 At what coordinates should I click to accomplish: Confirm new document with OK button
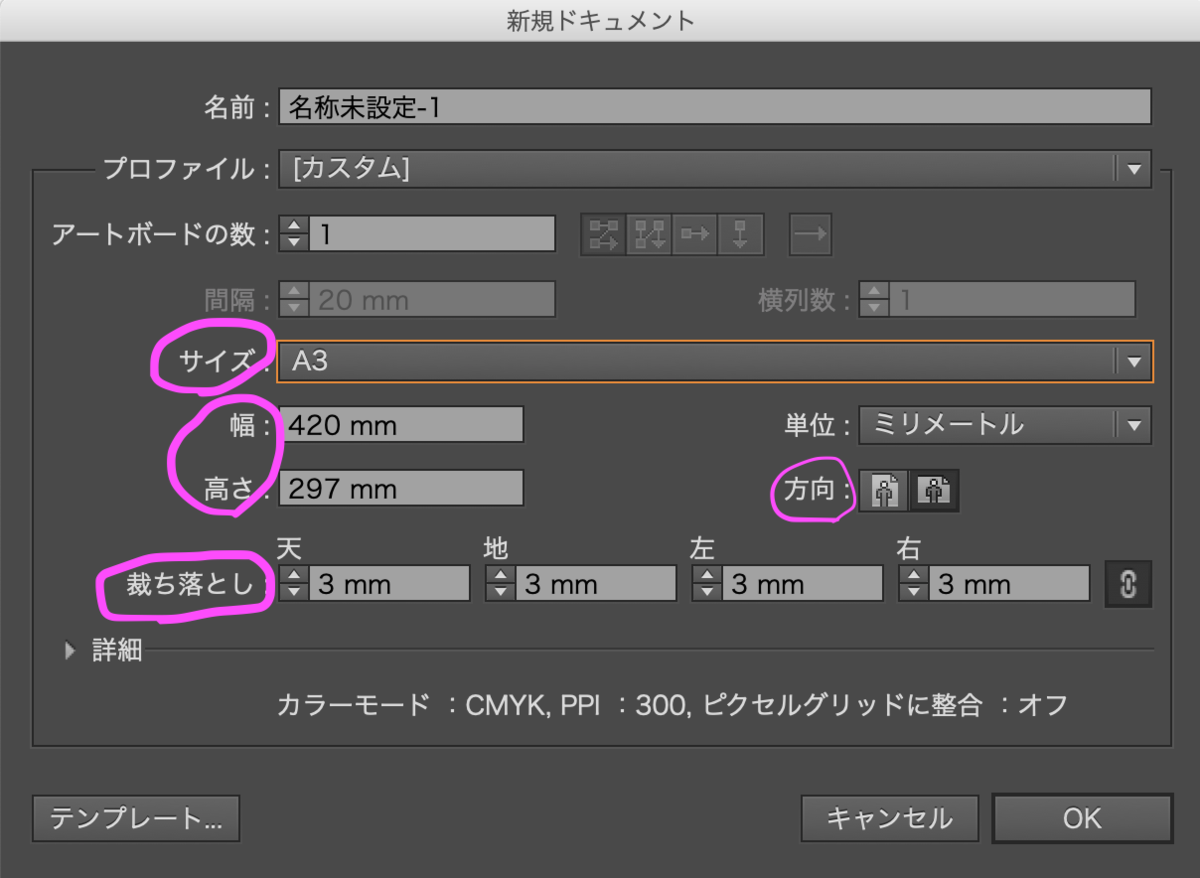click(x=1082, y=819)
